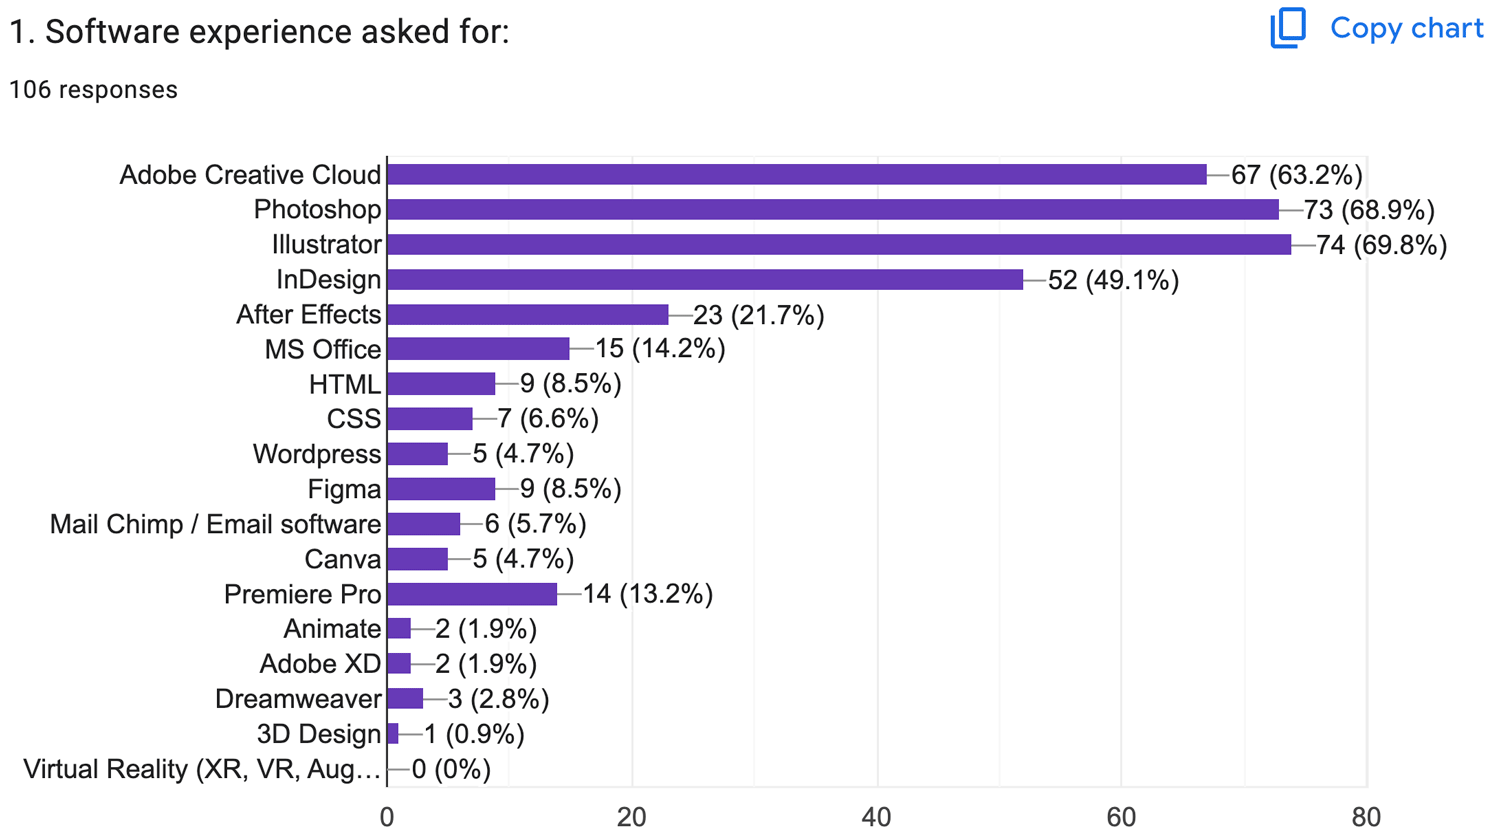Select the Premiere Pro bar

pyautogui.click(x=470, y=593)
